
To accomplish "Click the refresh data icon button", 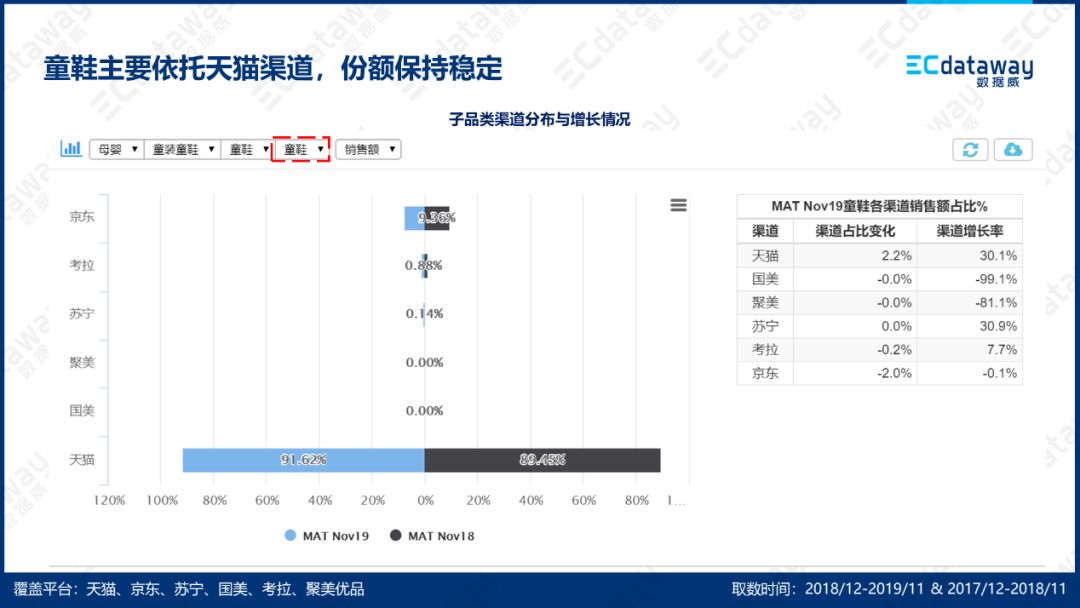I will (970, 149).
